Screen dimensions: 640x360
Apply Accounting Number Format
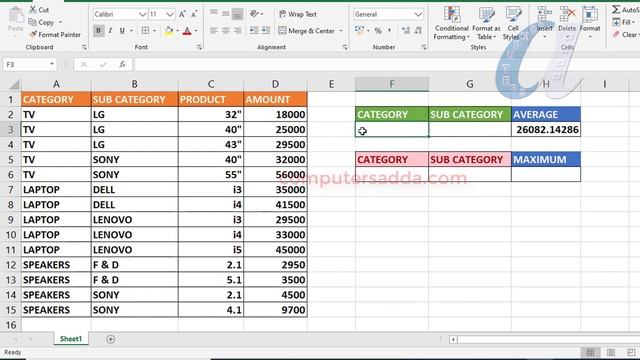pos(360,31)
